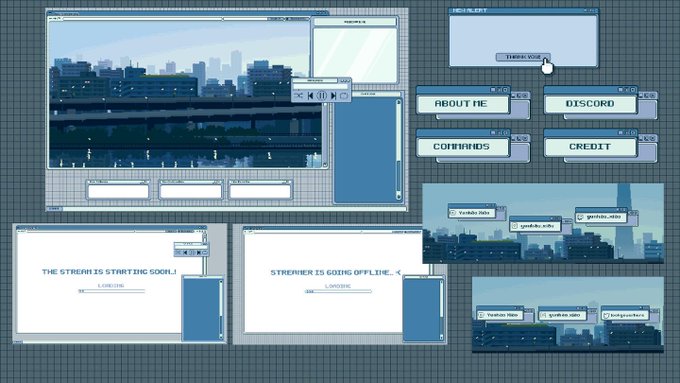Toggle shuffle in the main overlay music player
The image size is (680, 383).
[299, 95]
